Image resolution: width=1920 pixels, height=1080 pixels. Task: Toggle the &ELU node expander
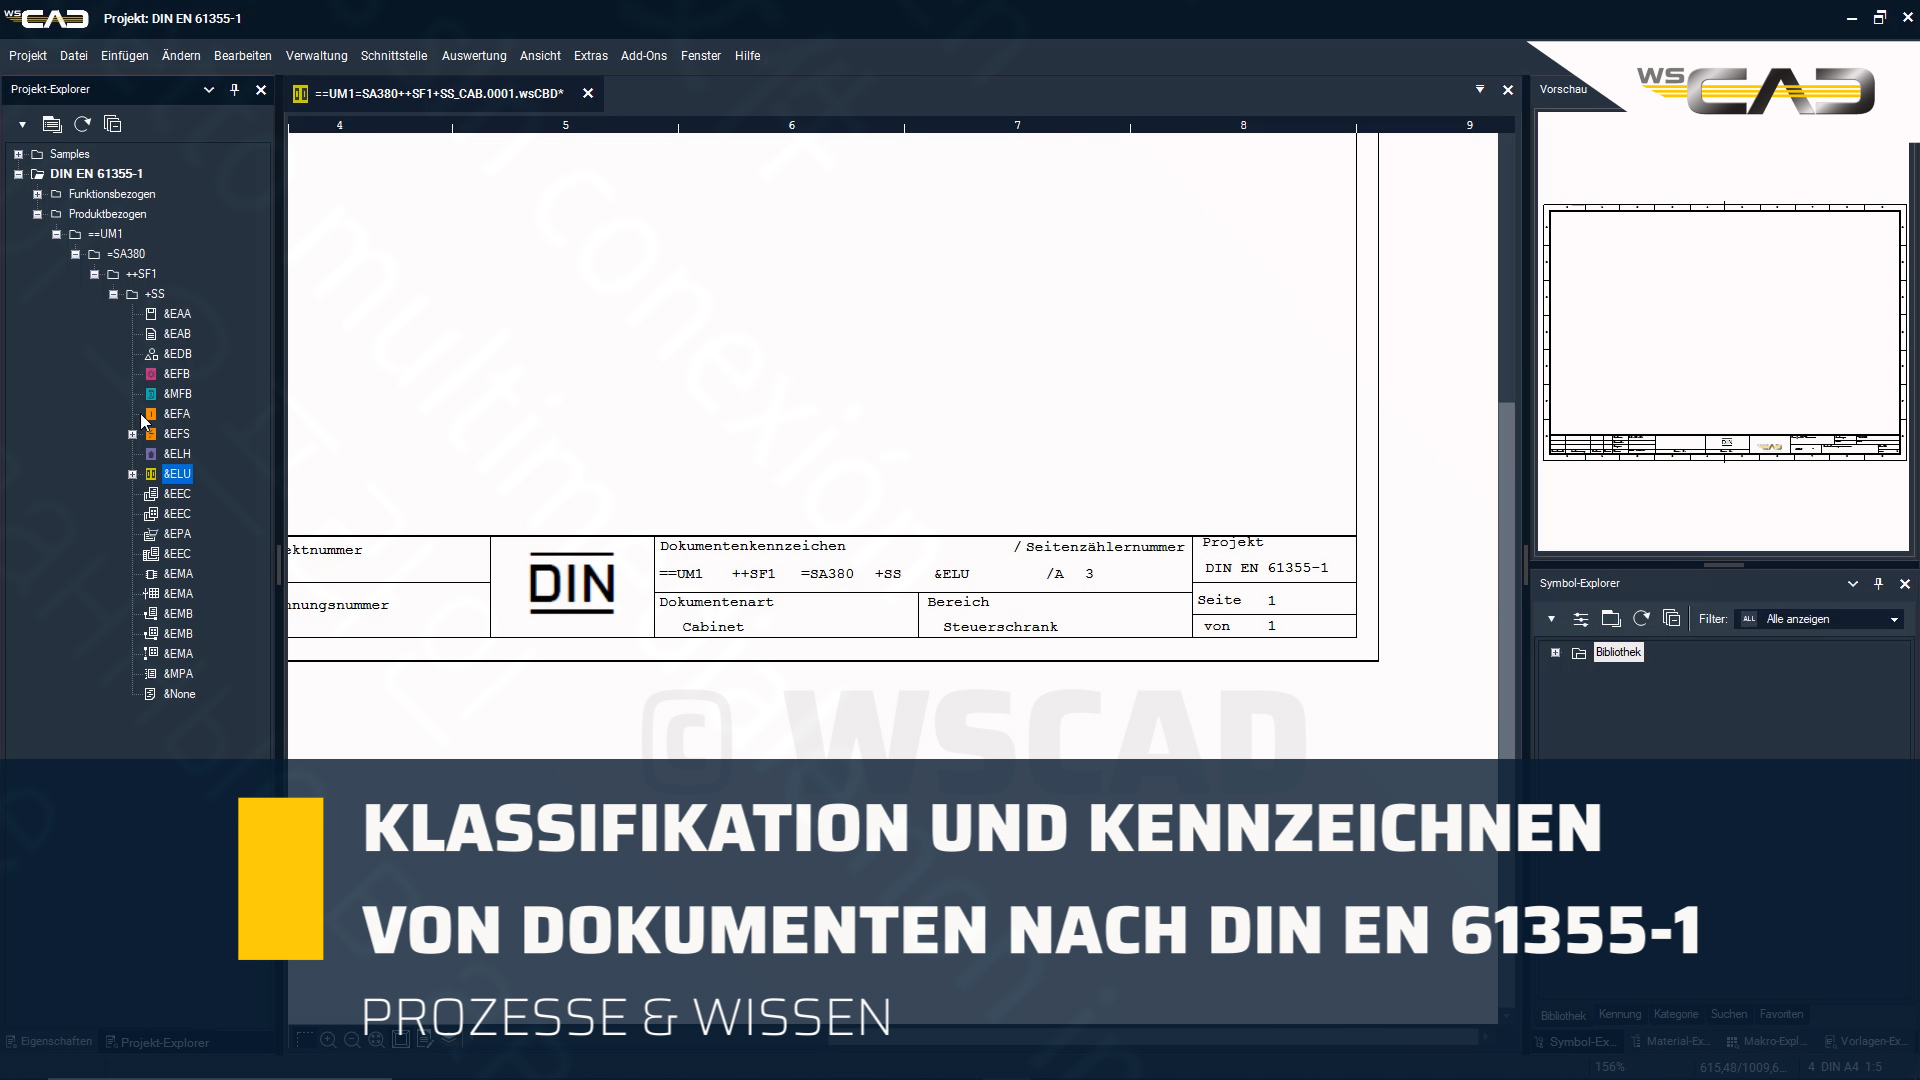pyautogui.click(x=132, y=474)
